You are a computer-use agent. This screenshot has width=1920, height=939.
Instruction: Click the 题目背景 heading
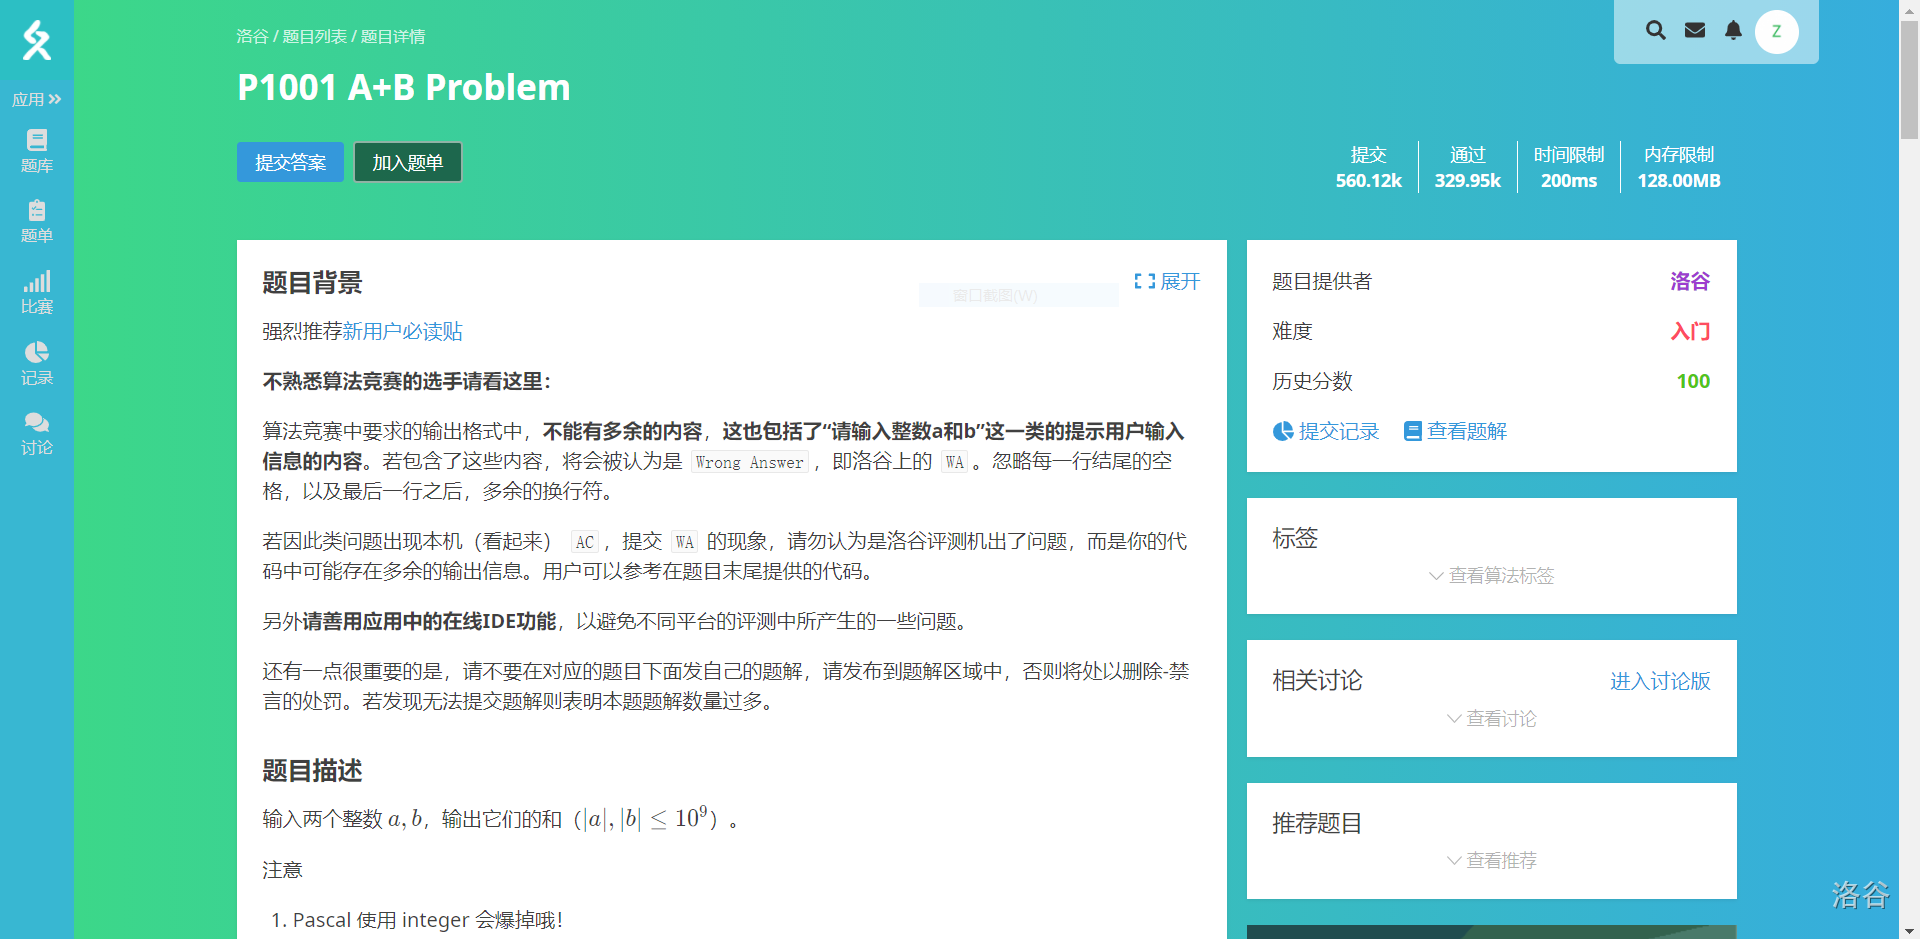click(x=312, y=283)
